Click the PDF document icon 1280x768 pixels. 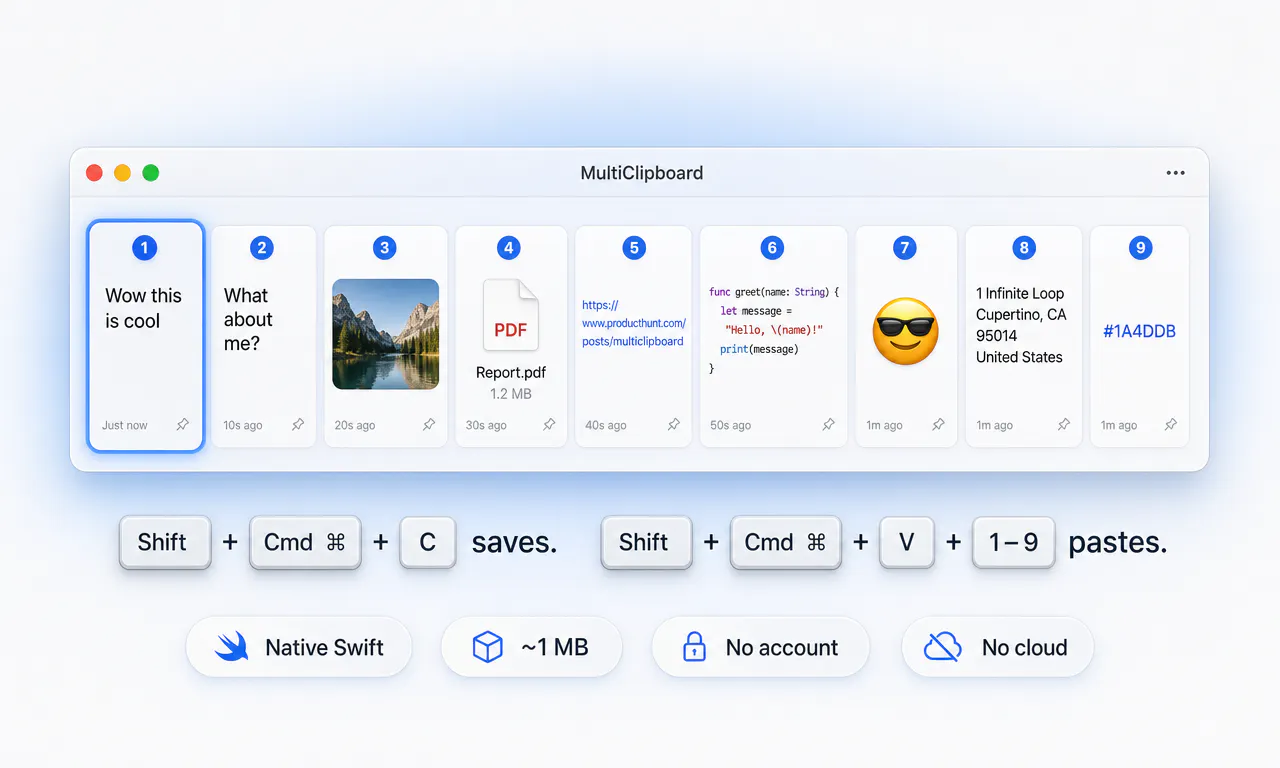(511, 315)
